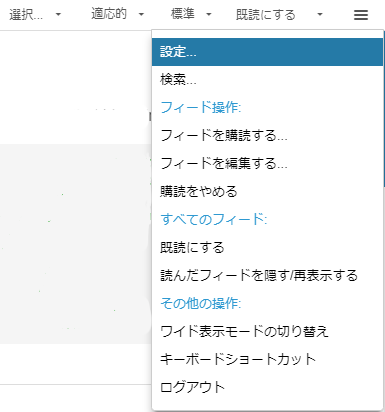This screenshot has width=385, height=412.
Task: Select 既読にする under すべてのフィード
Action: click(x=267, y=248)
